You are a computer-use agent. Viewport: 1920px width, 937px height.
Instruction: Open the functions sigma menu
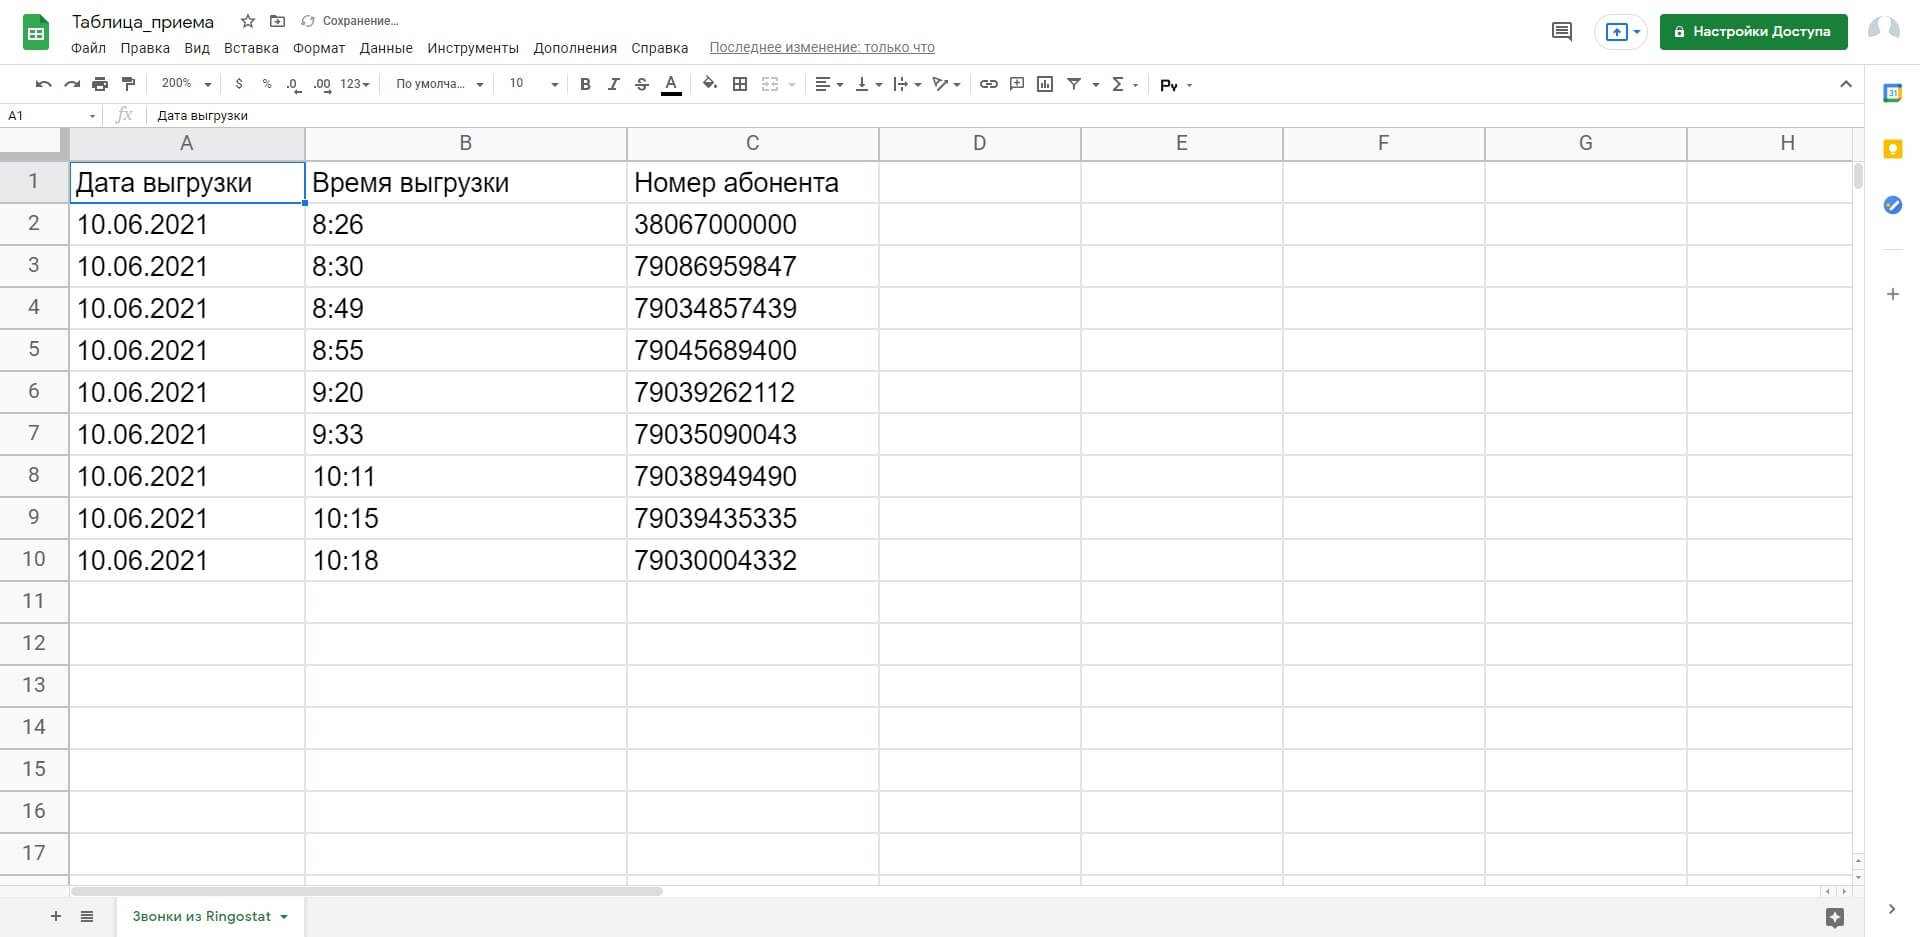(1125, 84)
